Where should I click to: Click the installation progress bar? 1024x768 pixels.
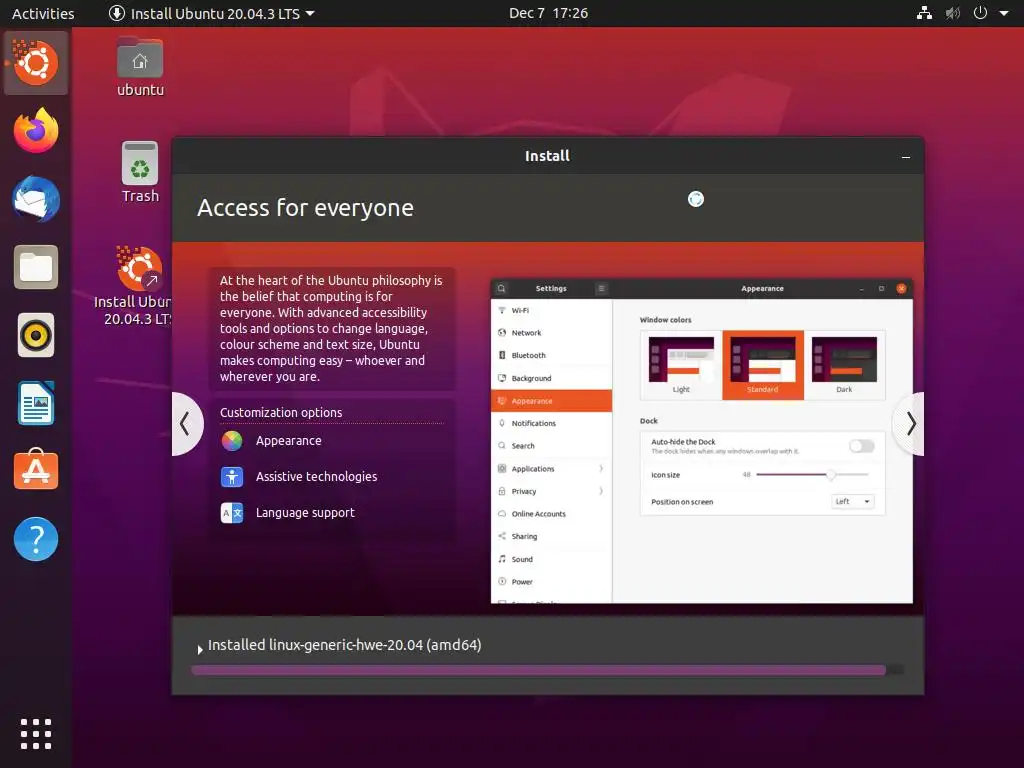(548, 670)
